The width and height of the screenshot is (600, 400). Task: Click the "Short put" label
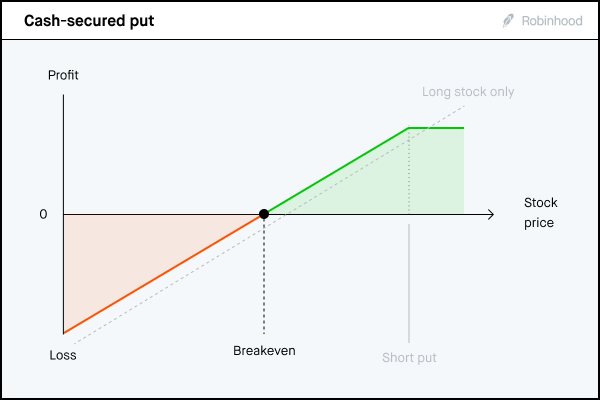pos(409,357)
